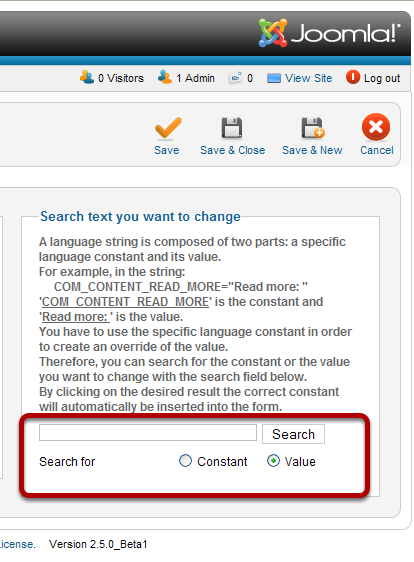Image resolution: width=414 pixels, height=562 pixels.
Task: Click the COM_CONTENT_READ_MORE="Read more: " example line
Action: [181, 287]
